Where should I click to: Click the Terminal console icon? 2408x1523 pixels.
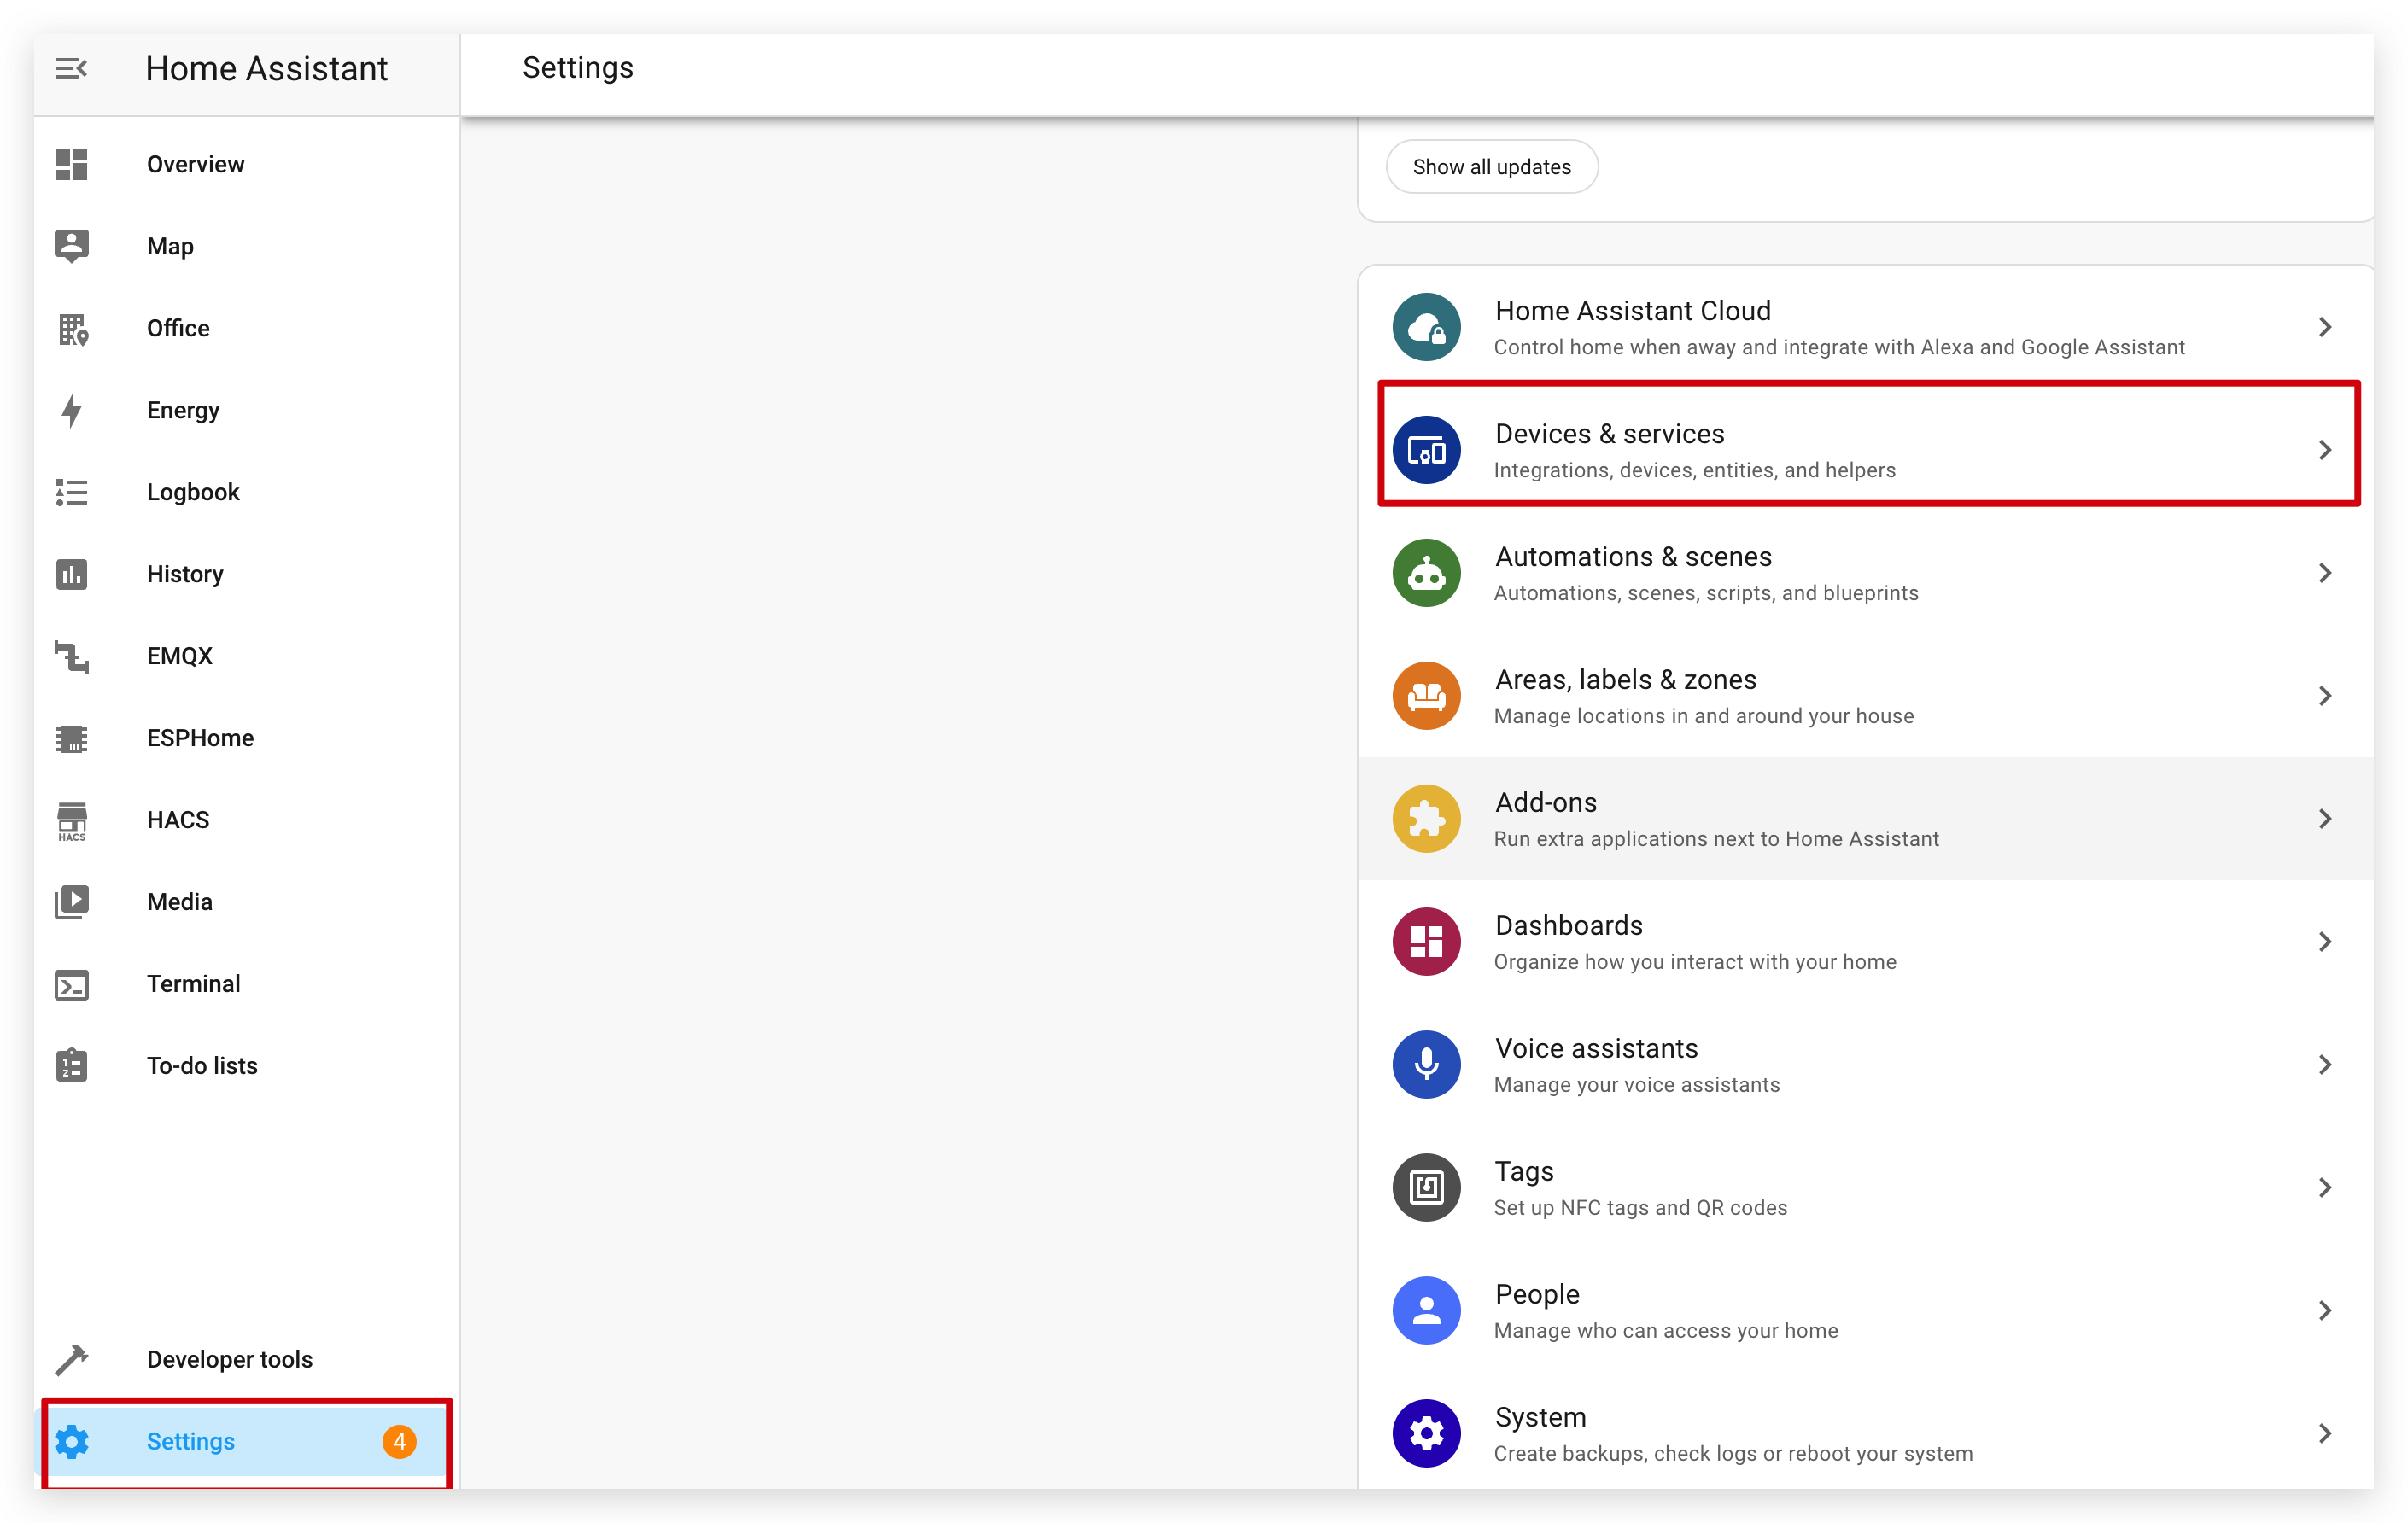pos(71,985)
